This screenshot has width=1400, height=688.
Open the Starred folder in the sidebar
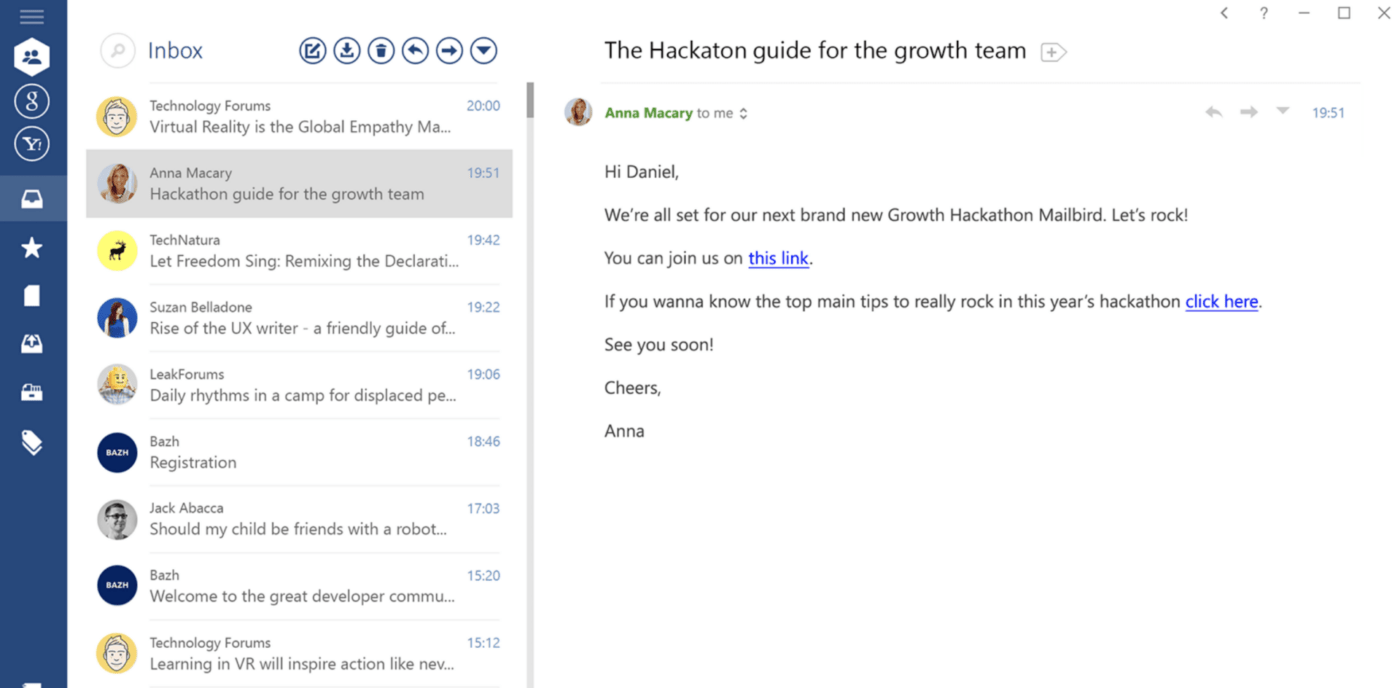(32, 248)
